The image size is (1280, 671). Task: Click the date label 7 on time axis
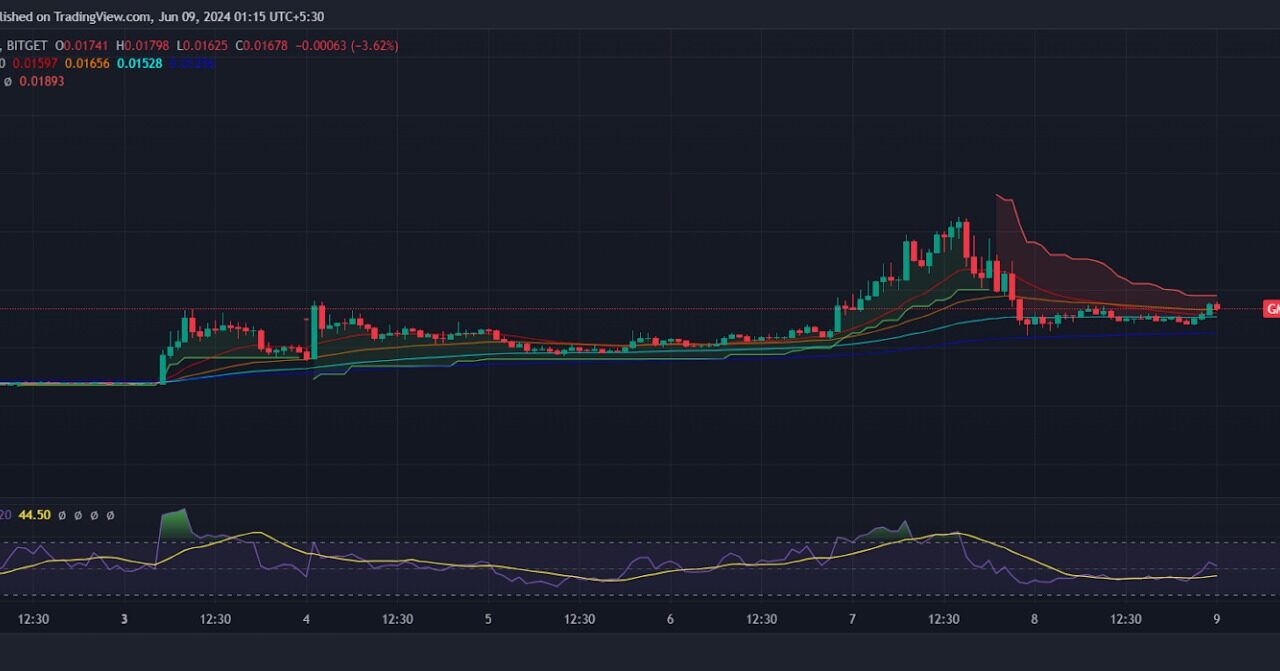852,619
